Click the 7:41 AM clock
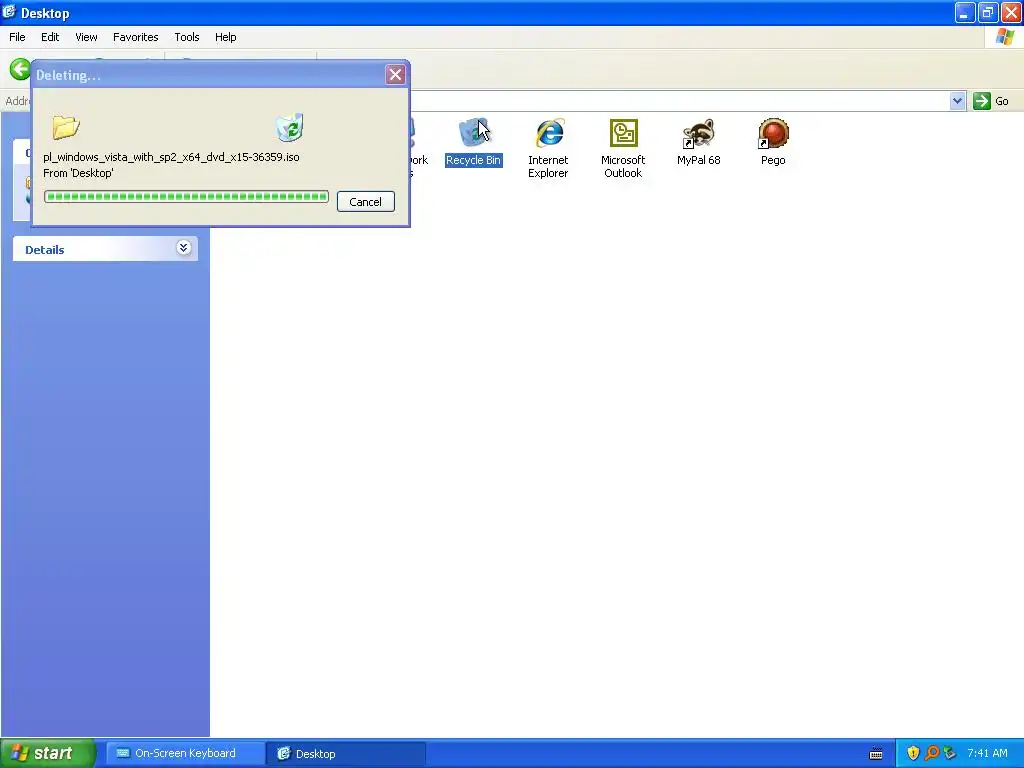 [987, 753]
